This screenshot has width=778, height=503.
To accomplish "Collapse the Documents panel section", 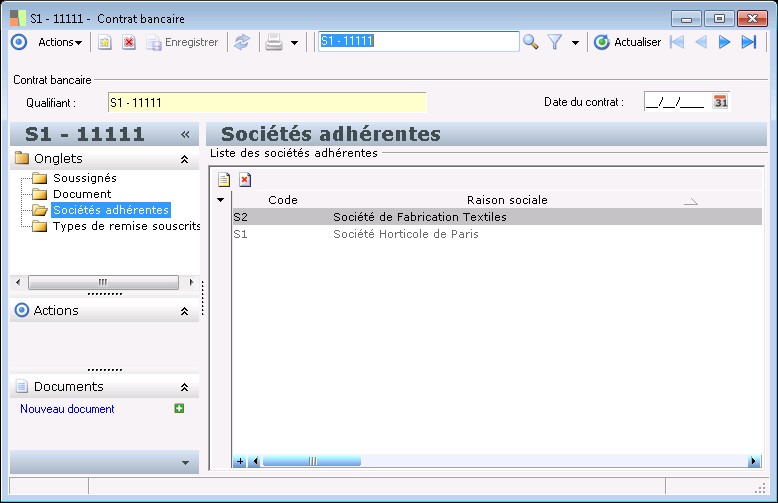I will [x=184, y=387].
